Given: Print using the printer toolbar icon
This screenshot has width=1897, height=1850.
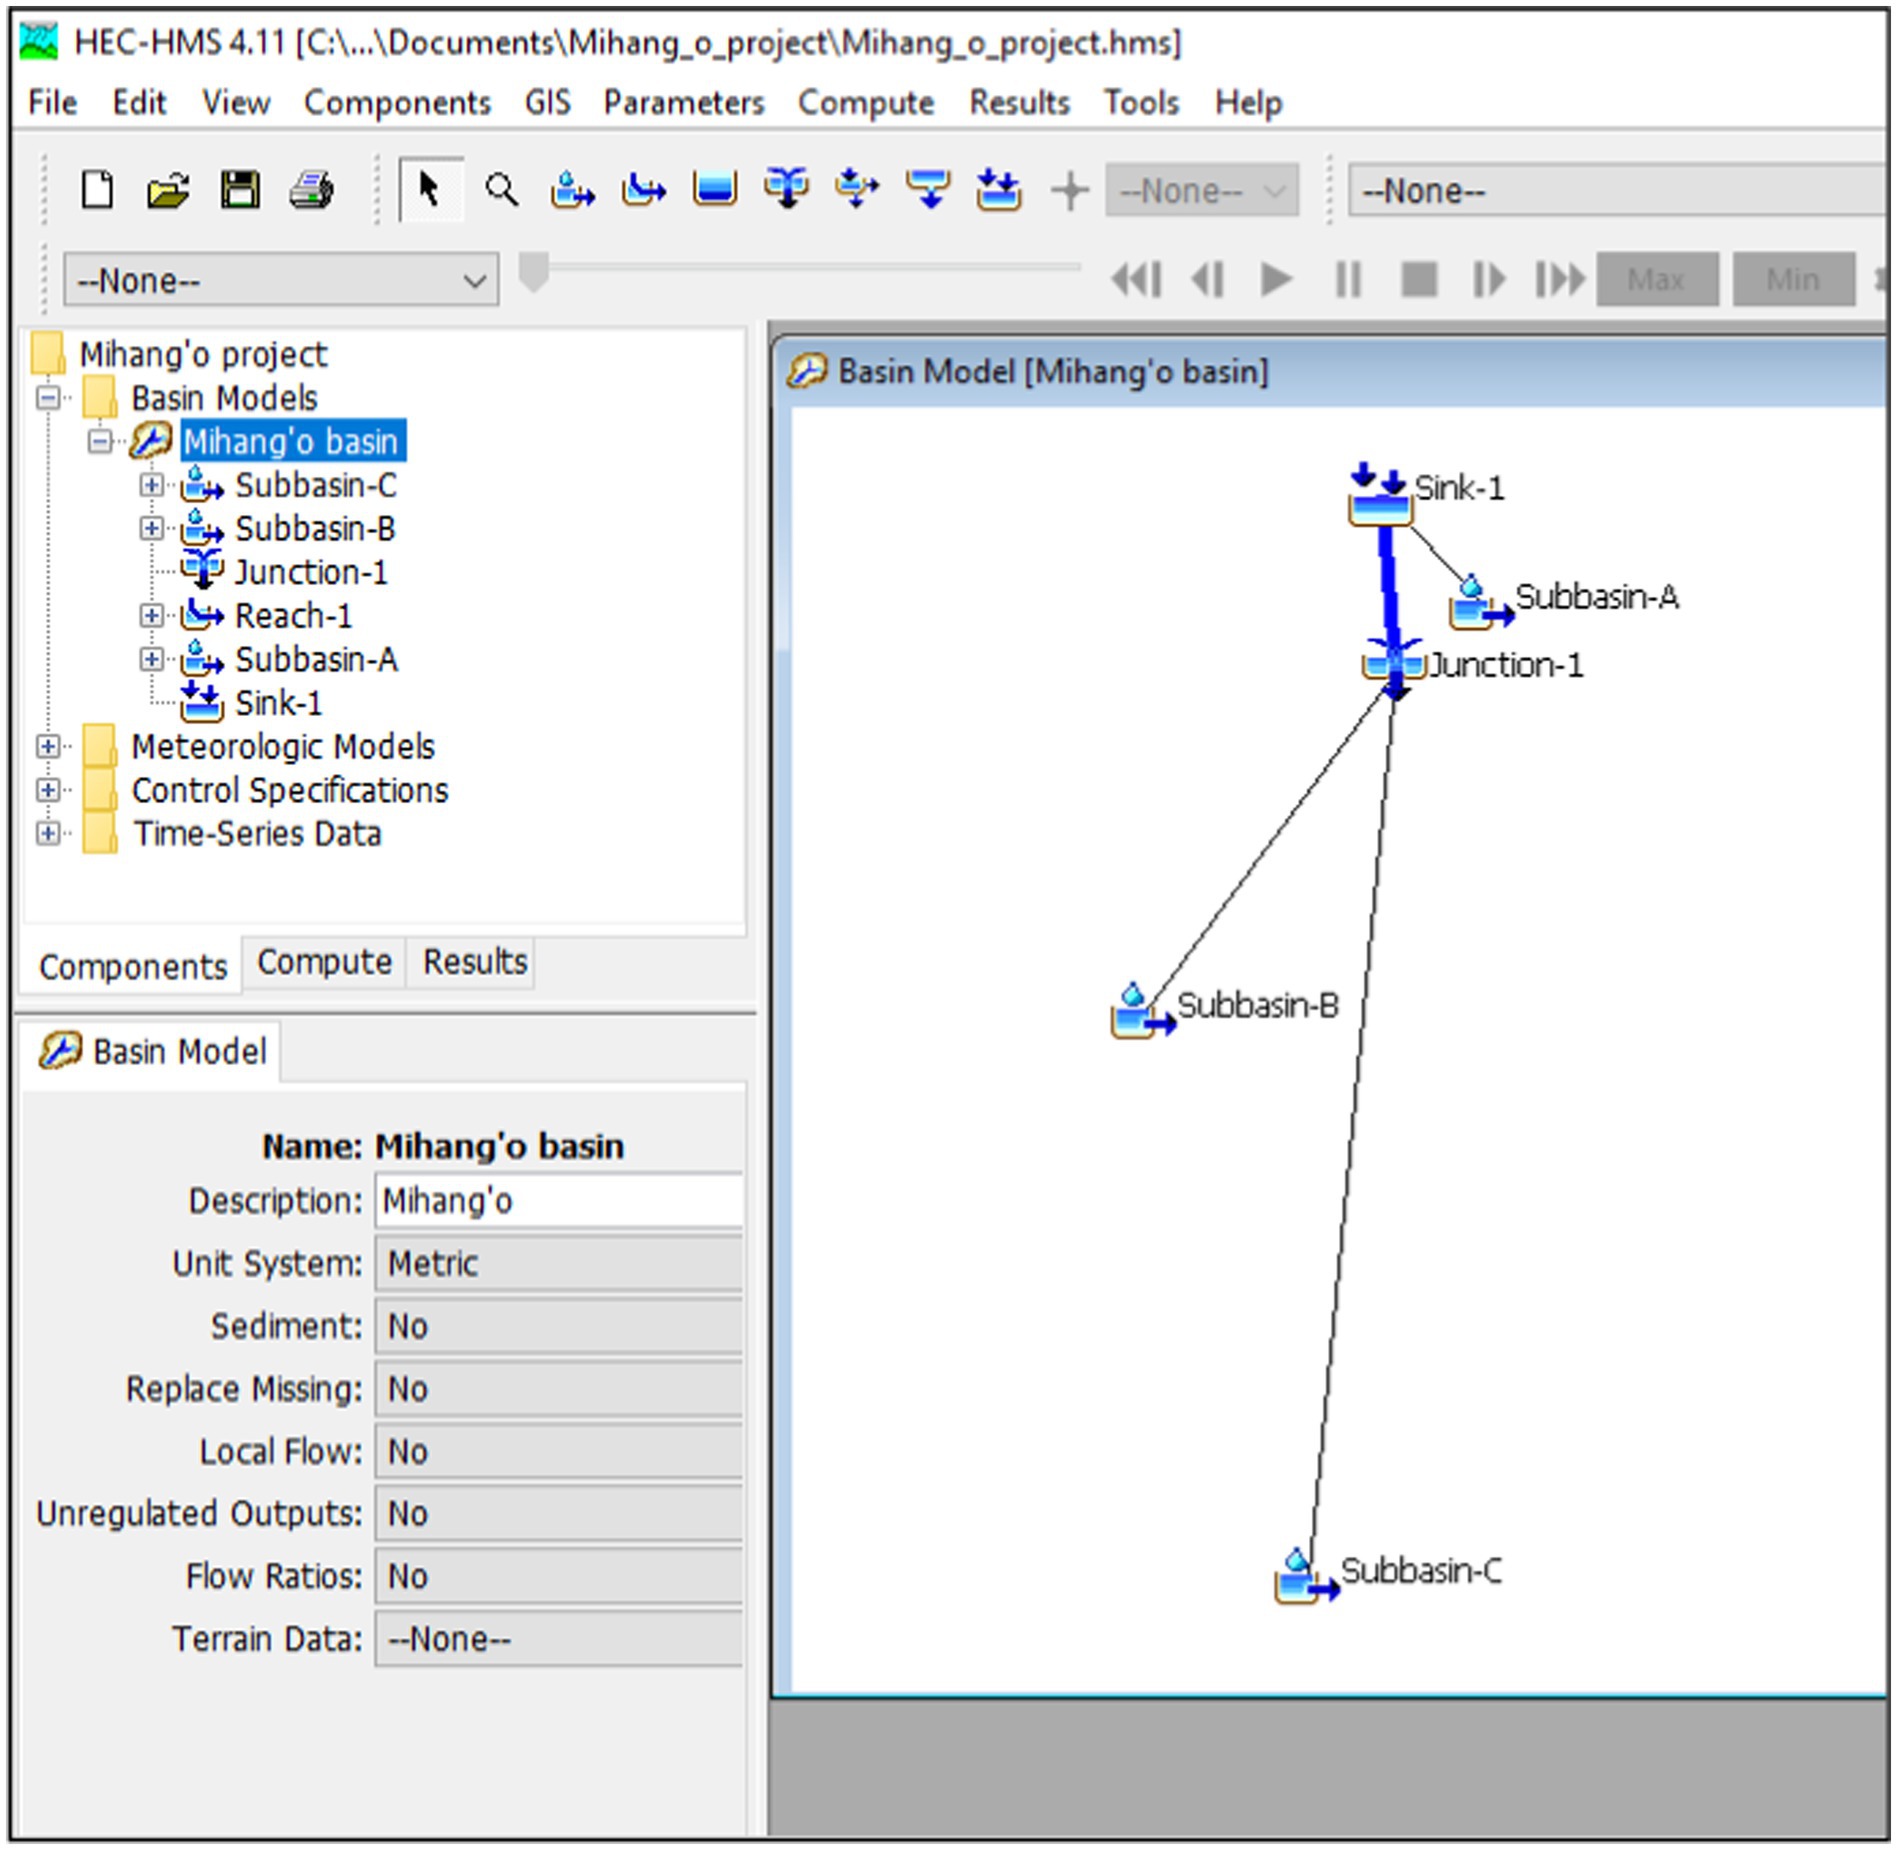Looking at the screenshot, I should [x=312, y=190].
